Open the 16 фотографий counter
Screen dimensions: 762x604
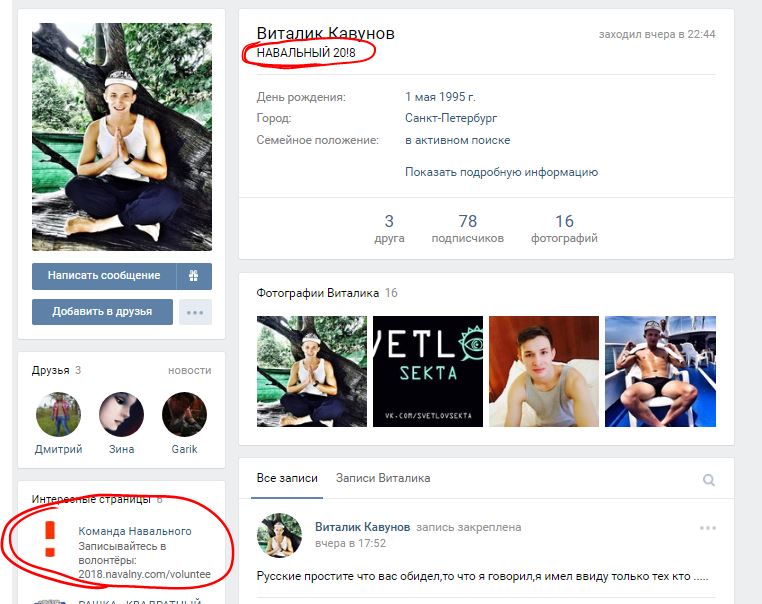click(x=564, y=228)
